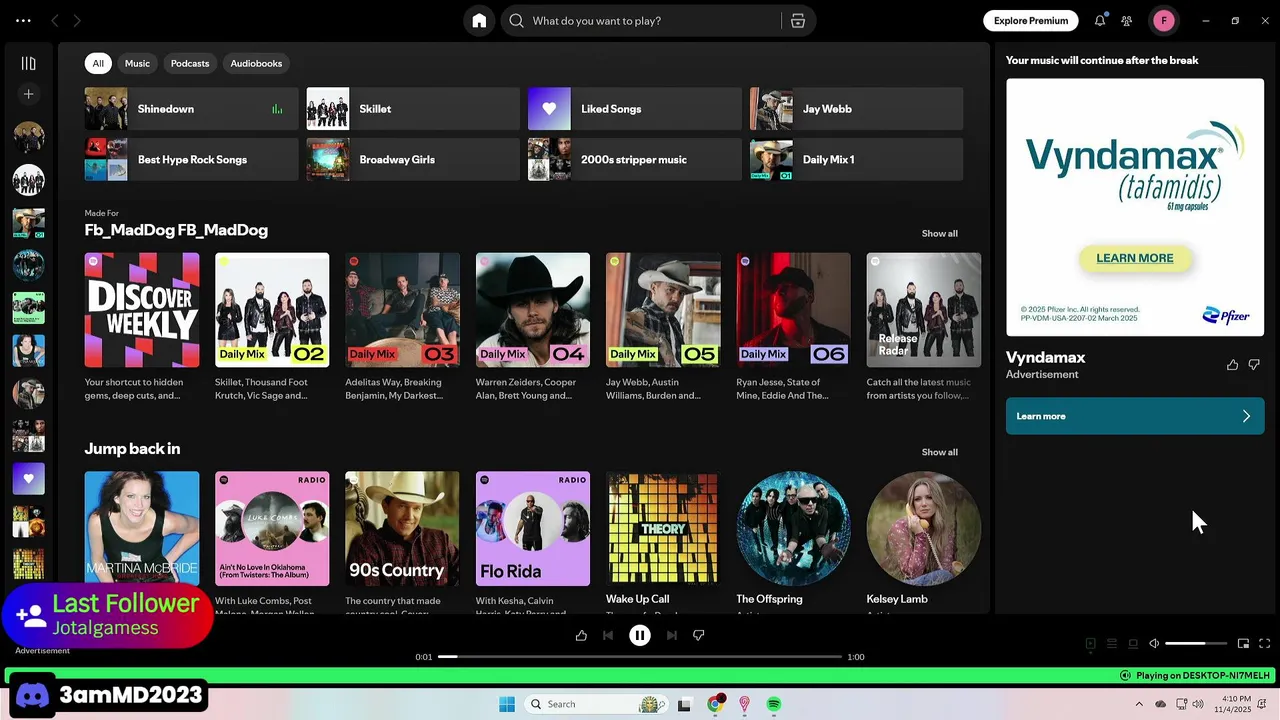Enter full screen mode
Screen dimensions: 1280x720
point(1264,644)
